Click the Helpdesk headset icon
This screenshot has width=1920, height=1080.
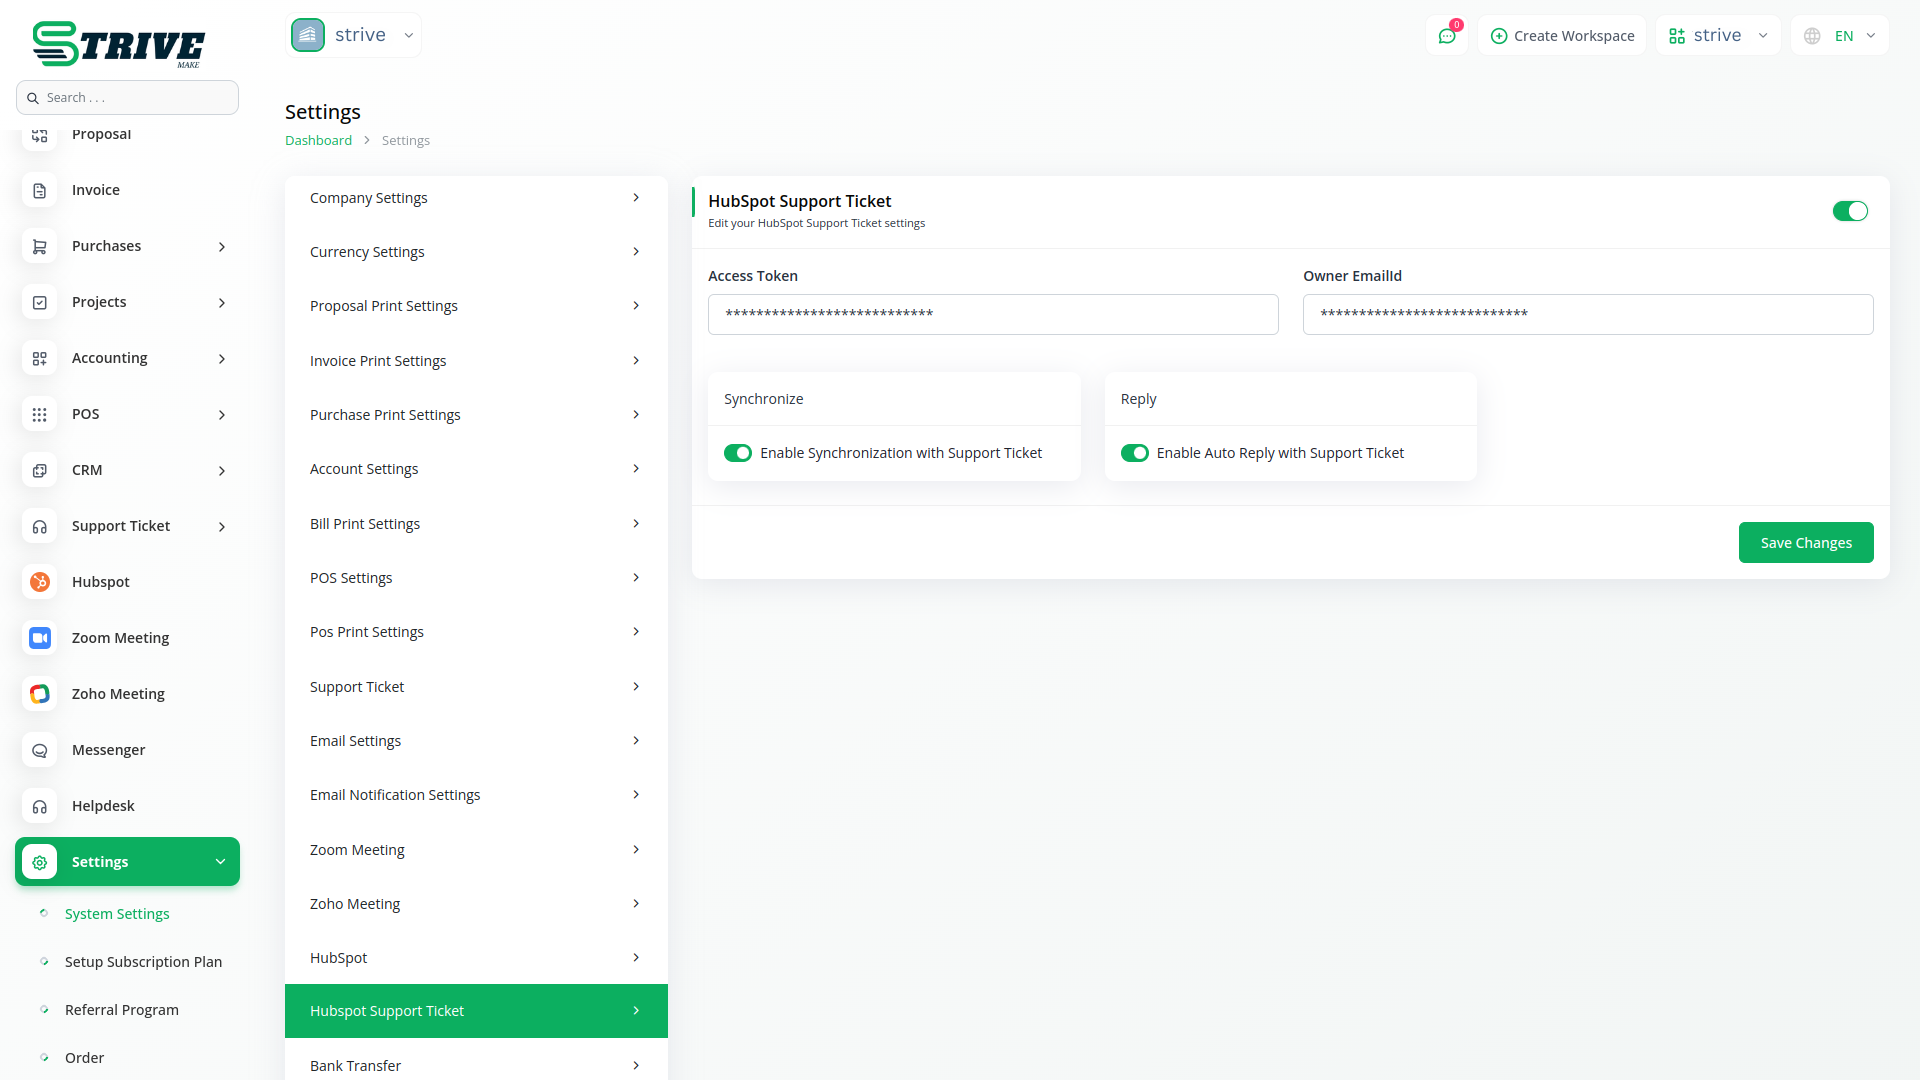click(x=40, y=806)
